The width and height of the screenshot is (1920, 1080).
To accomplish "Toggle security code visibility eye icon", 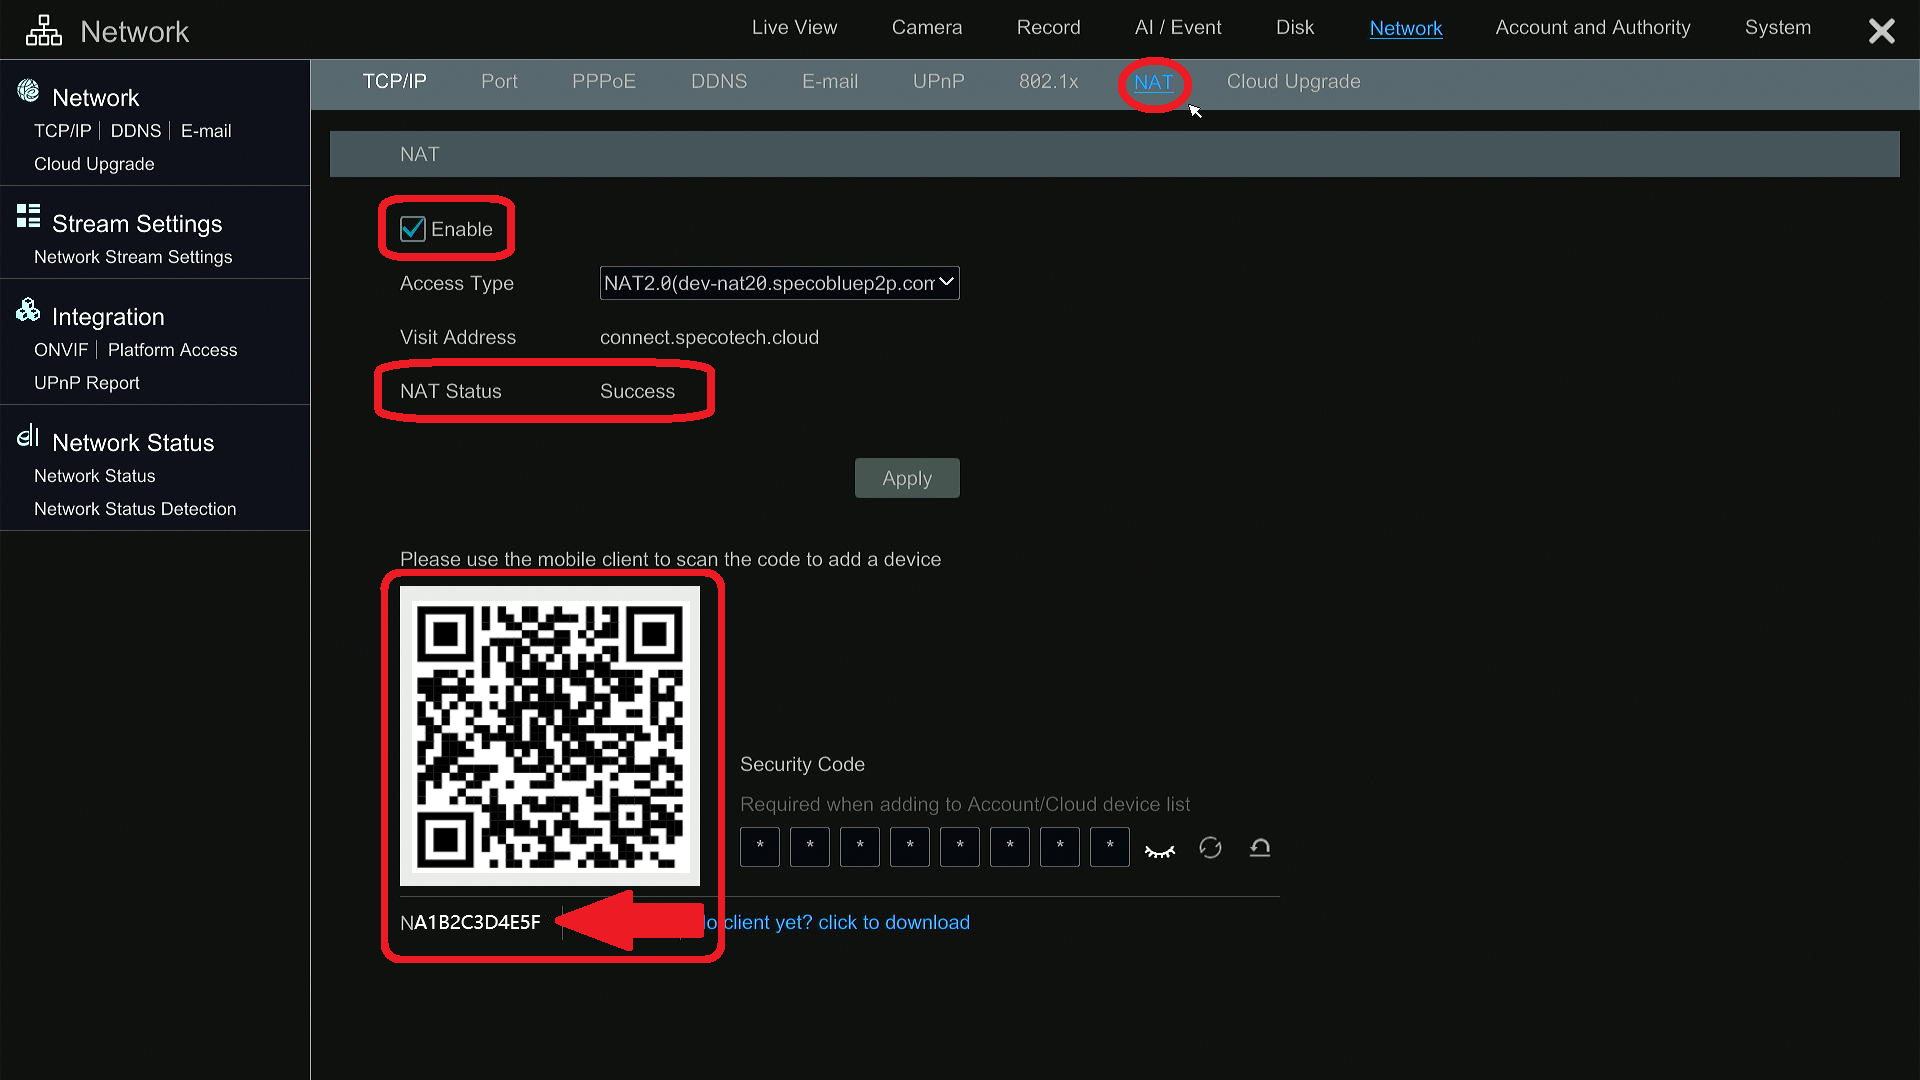I will (1159, 847).
